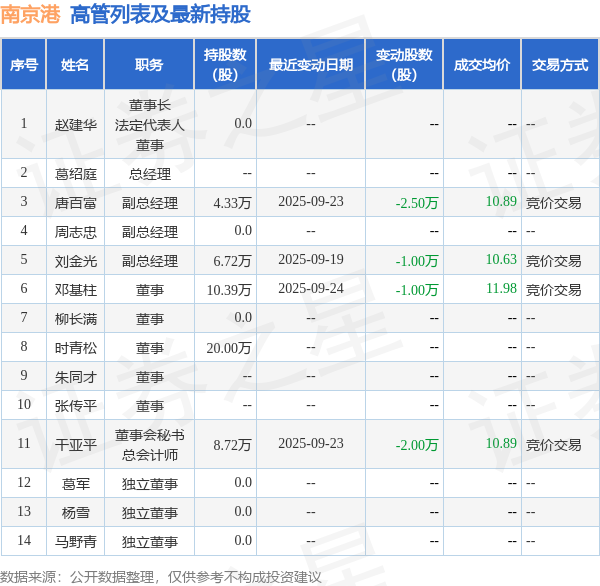Select the name 杨雪

[x=75, y=513]
